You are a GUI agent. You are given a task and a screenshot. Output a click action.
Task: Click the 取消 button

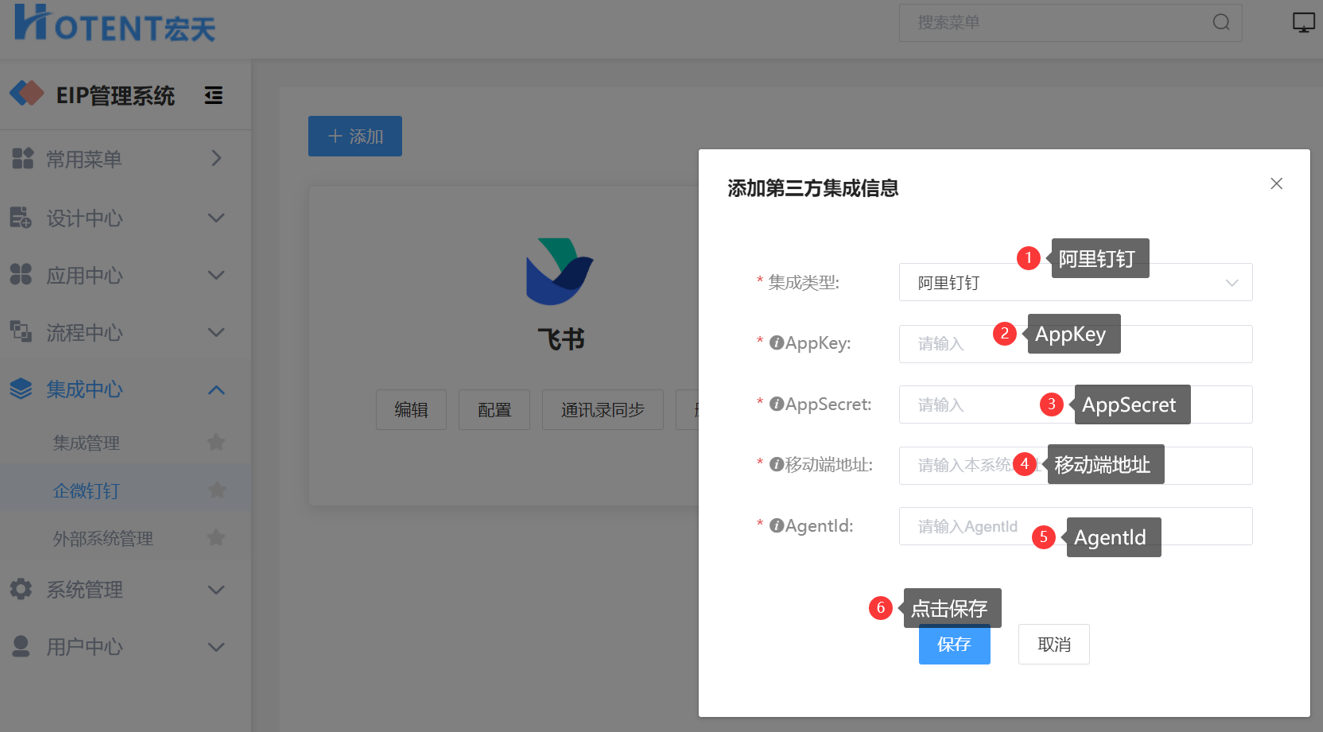click(x=1054, y=644)
